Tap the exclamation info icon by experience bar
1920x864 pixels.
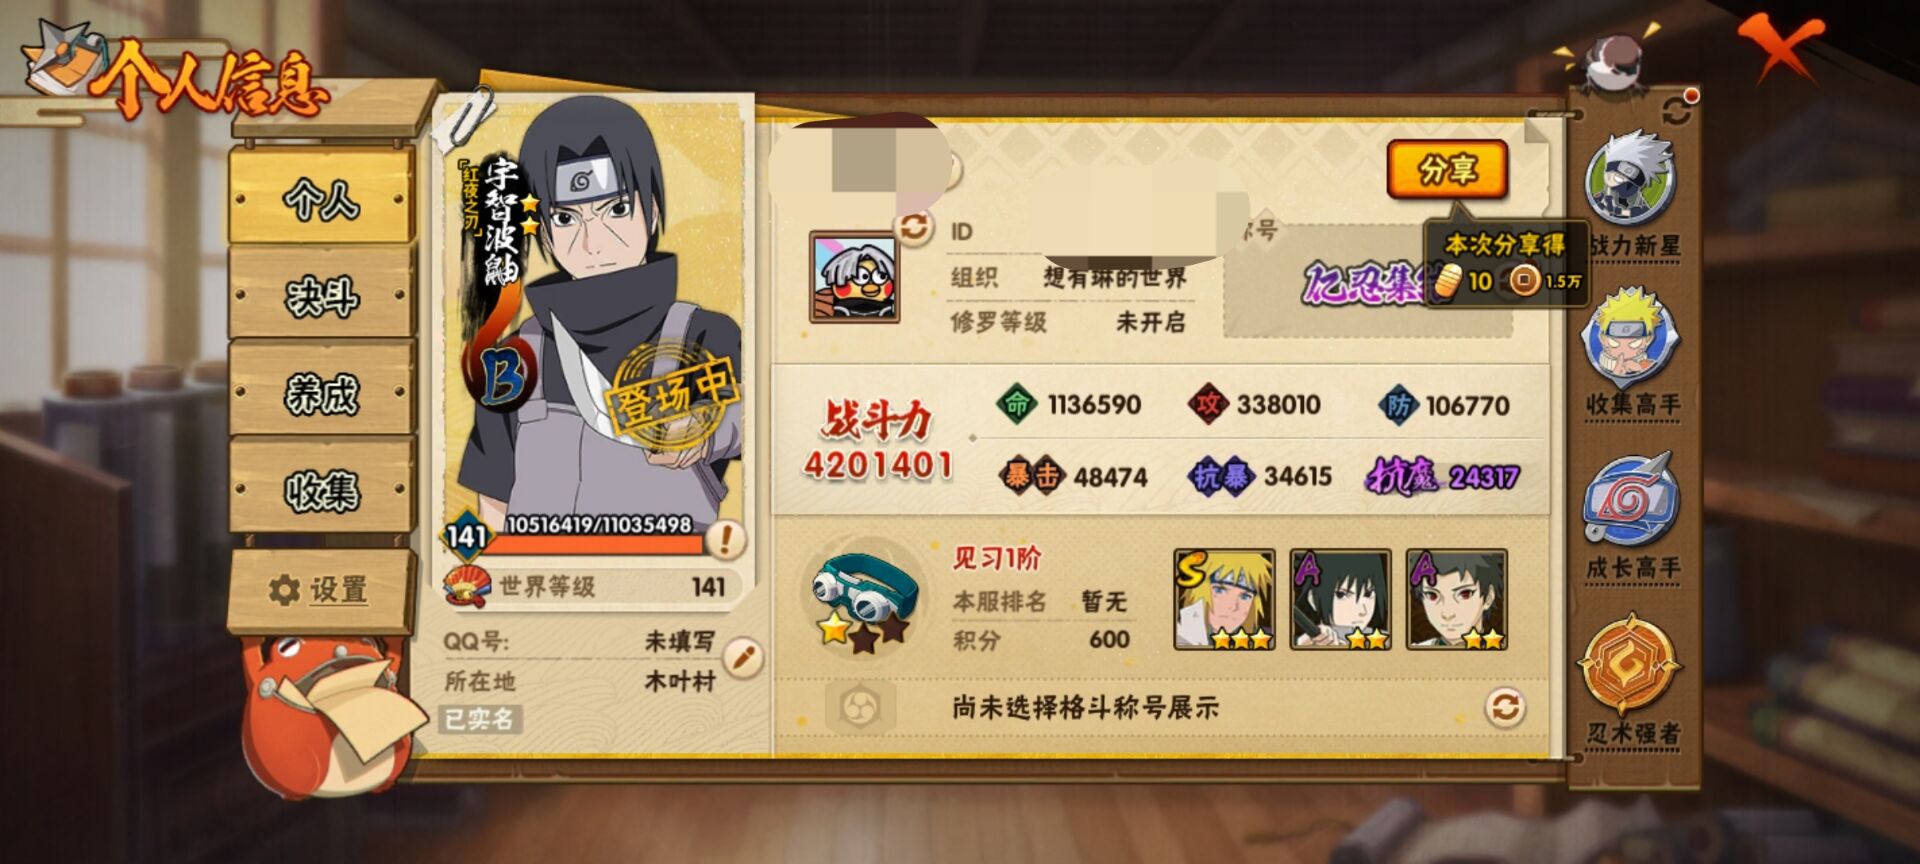click(x=725, y=540)
